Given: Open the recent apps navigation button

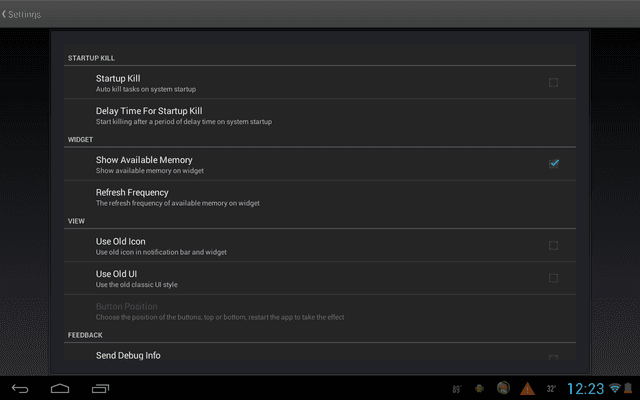Looking at the screenshot, I should click(x=100, y=389).
